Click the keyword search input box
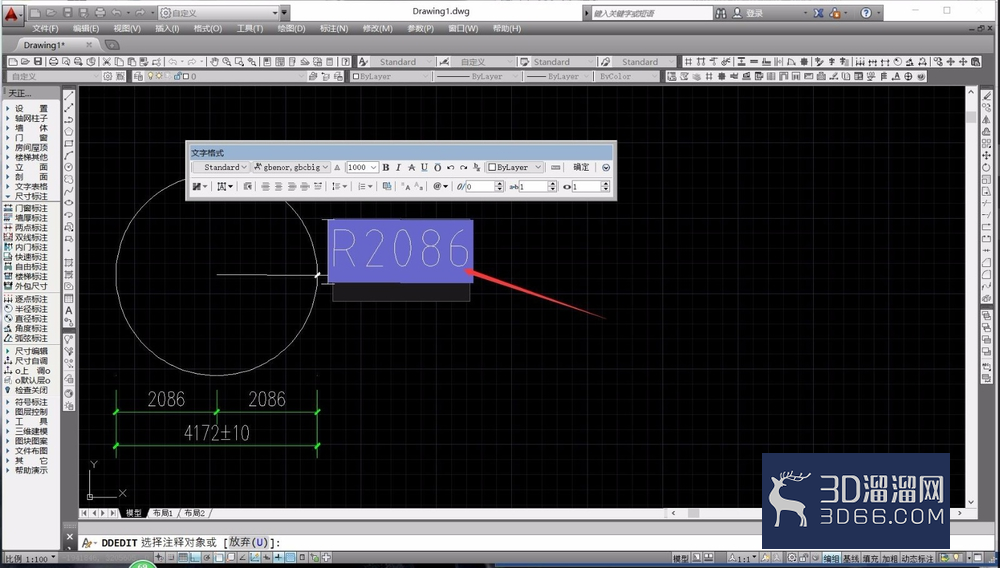Screen dimensions: 1000x568 (651, 13)
